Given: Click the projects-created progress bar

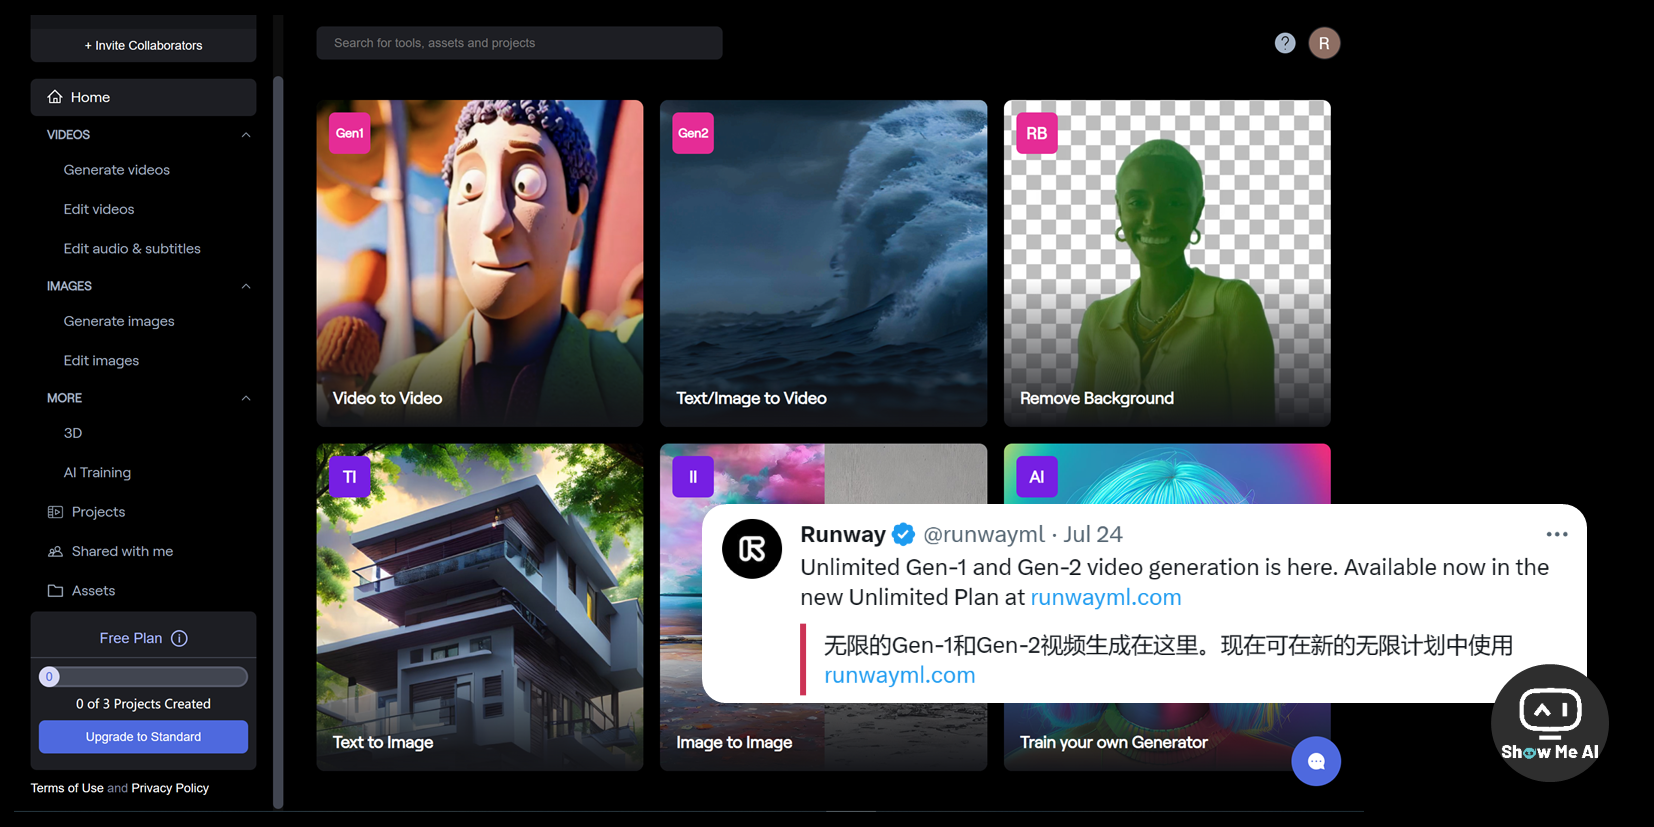Looking at the screenshot, I should (143, 677).
